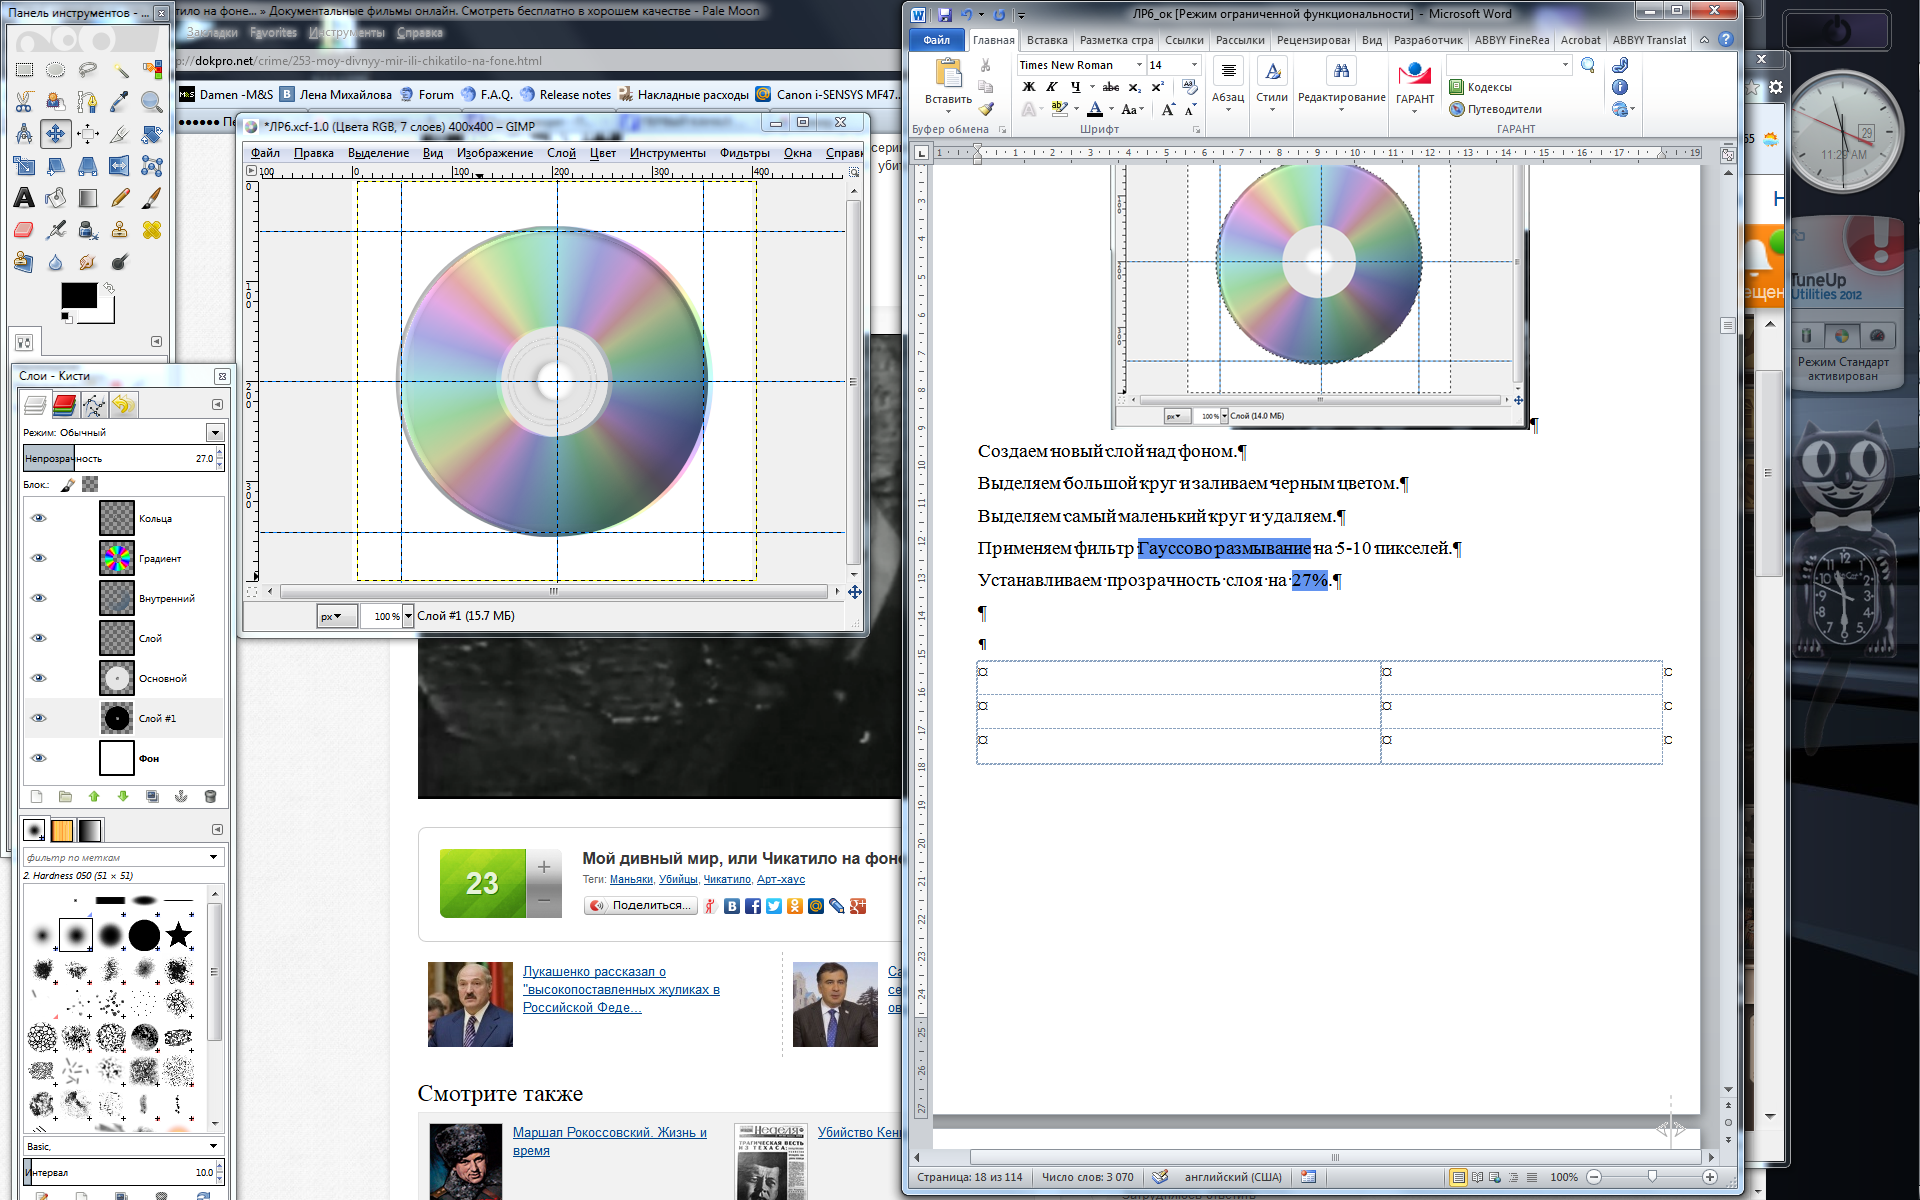
Task: Open the layer mode Режим dropdown
Action: click(215, 433)
